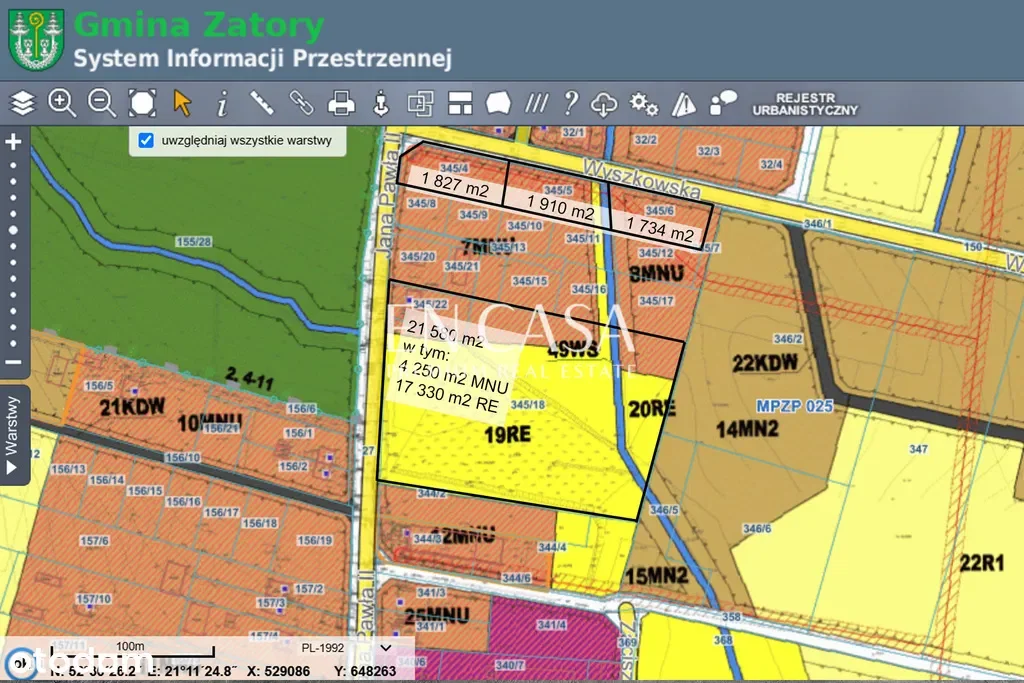Expand the Warstwy side panel
Screen dimensions: 1024x683
pyautogui.click(x=14, y=436)
